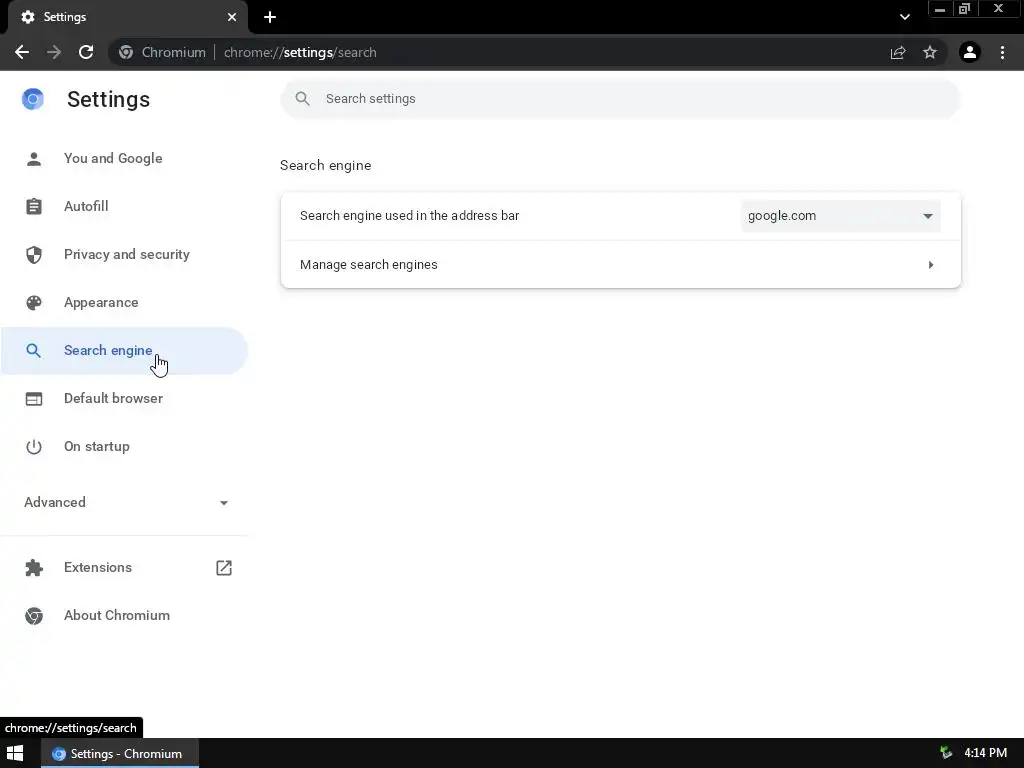This screenshot has width=1024, height=768.
Task: Click the palette Appearance icon
Action: [x=34, y=302]
